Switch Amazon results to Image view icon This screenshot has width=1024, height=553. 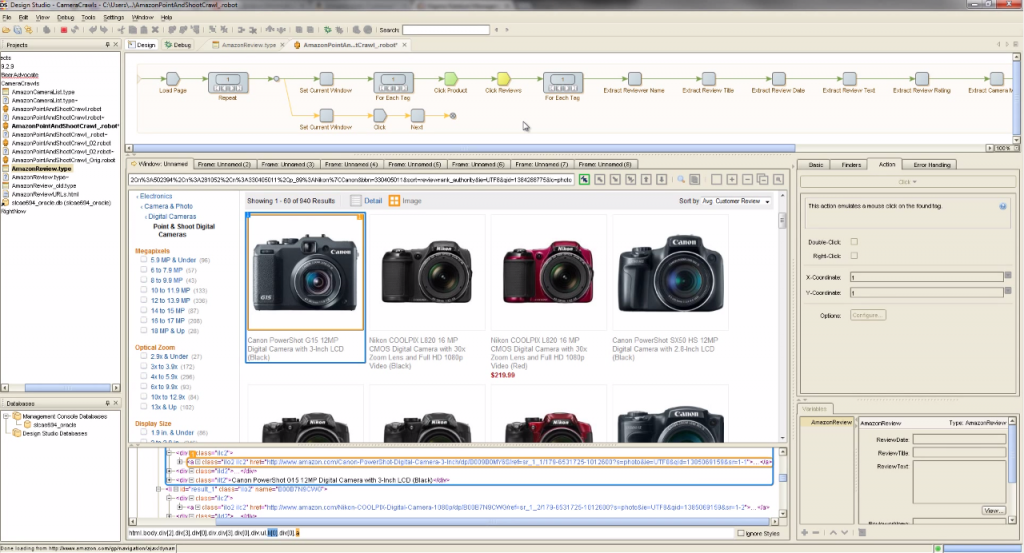pyautogui.click(x=394, y=200)
